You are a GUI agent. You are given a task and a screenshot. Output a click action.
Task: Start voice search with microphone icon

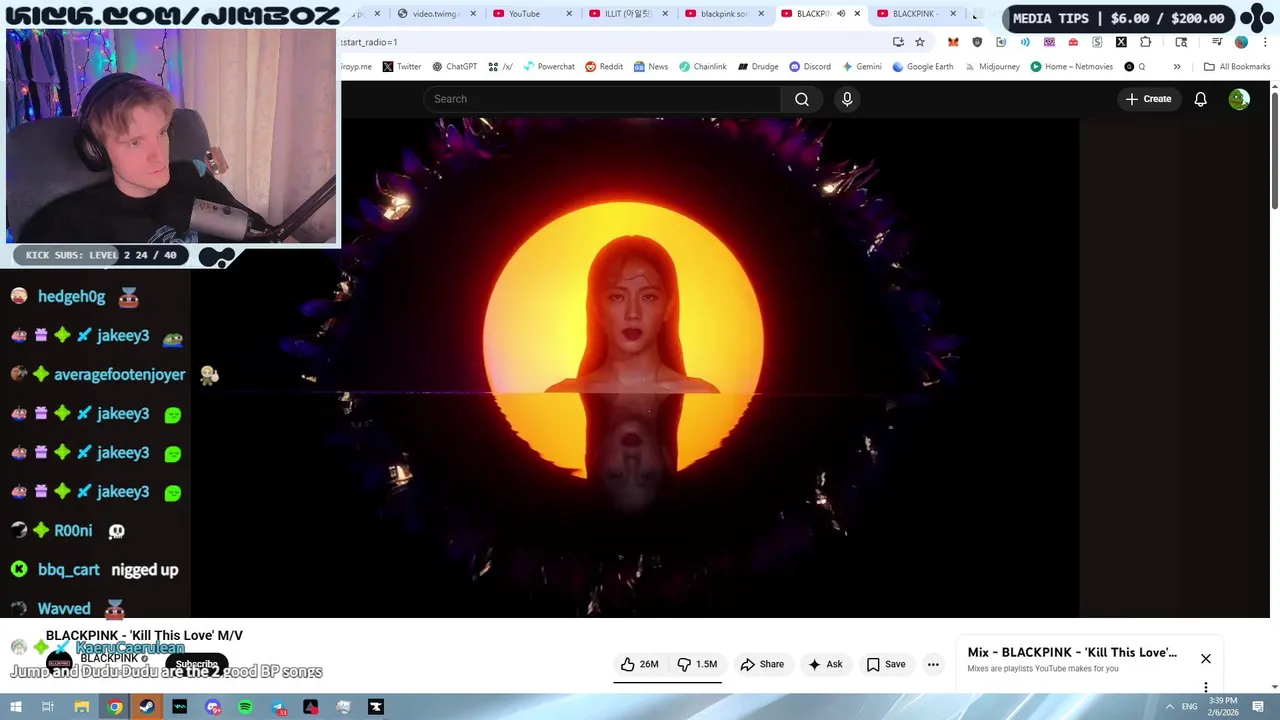(x=847, y=99)
